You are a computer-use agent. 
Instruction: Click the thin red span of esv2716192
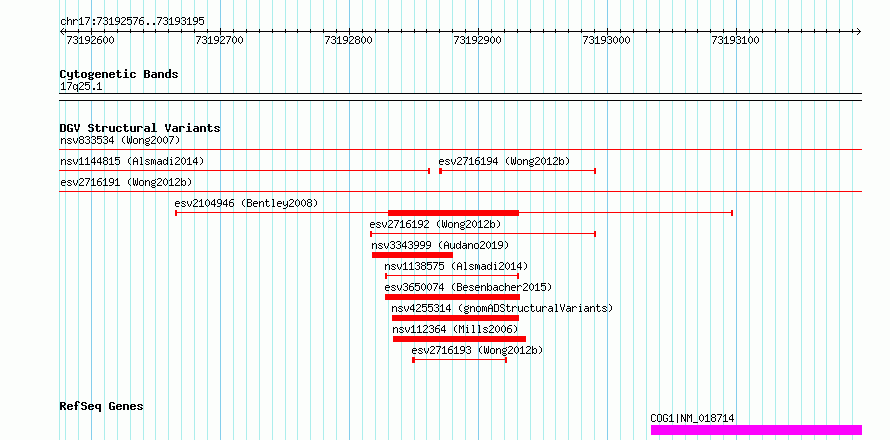483,234
